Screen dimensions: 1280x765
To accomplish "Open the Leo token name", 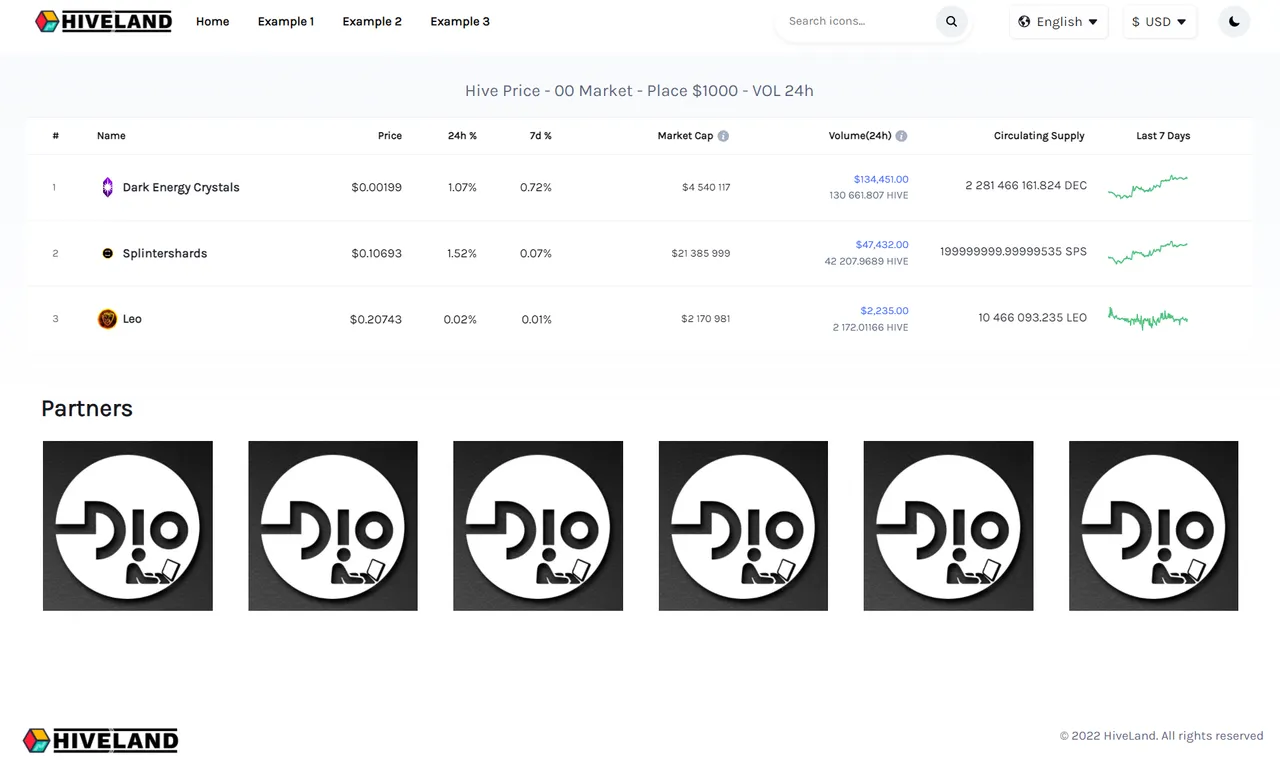I will pyautogui.click(x=132, y=319).
